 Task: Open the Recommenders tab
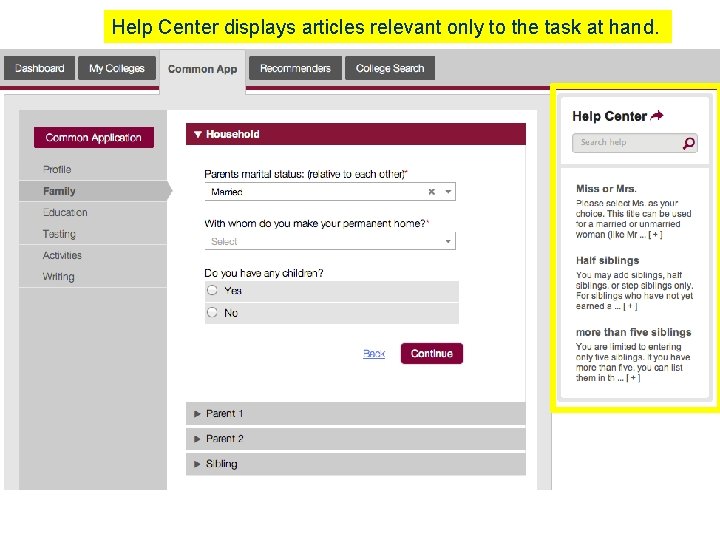click(295, 68)
